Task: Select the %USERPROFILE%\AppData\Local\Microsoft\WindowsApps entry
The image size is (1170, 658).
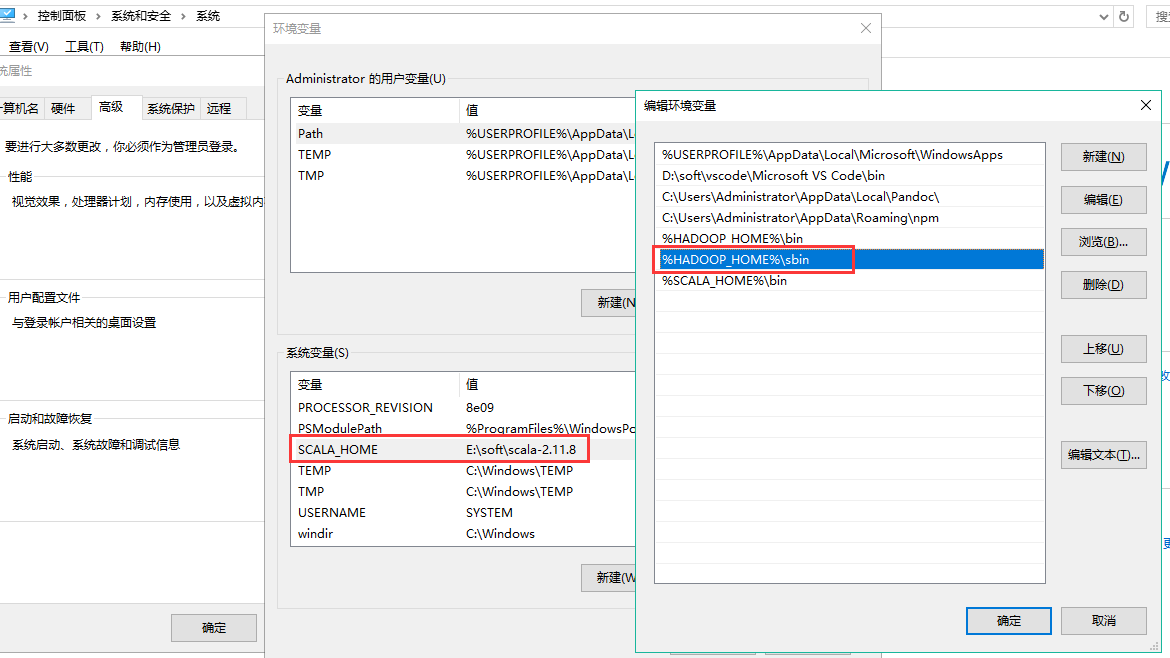Action: 849,154
